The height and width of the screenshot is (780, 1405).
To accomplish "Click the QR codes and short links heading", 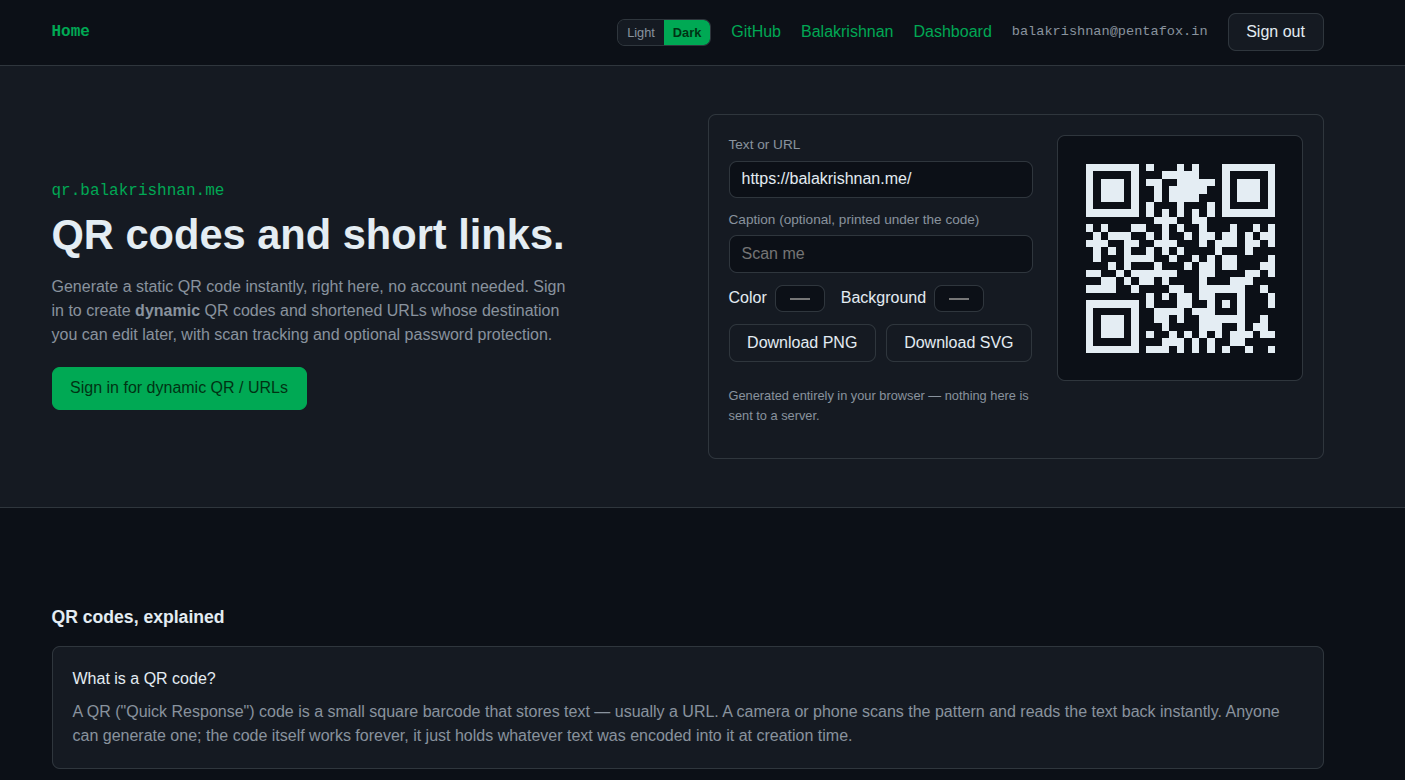I will [x=308, y=235].
